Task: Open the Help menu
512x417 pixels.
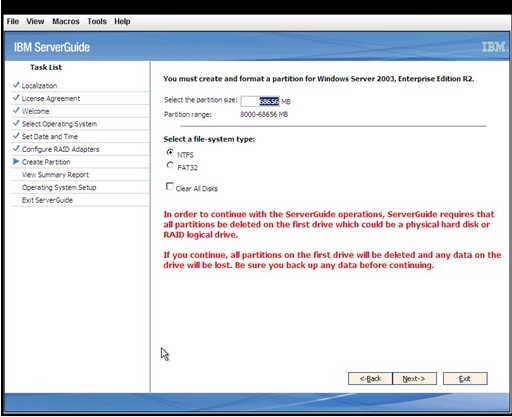Action: [122, 21]
